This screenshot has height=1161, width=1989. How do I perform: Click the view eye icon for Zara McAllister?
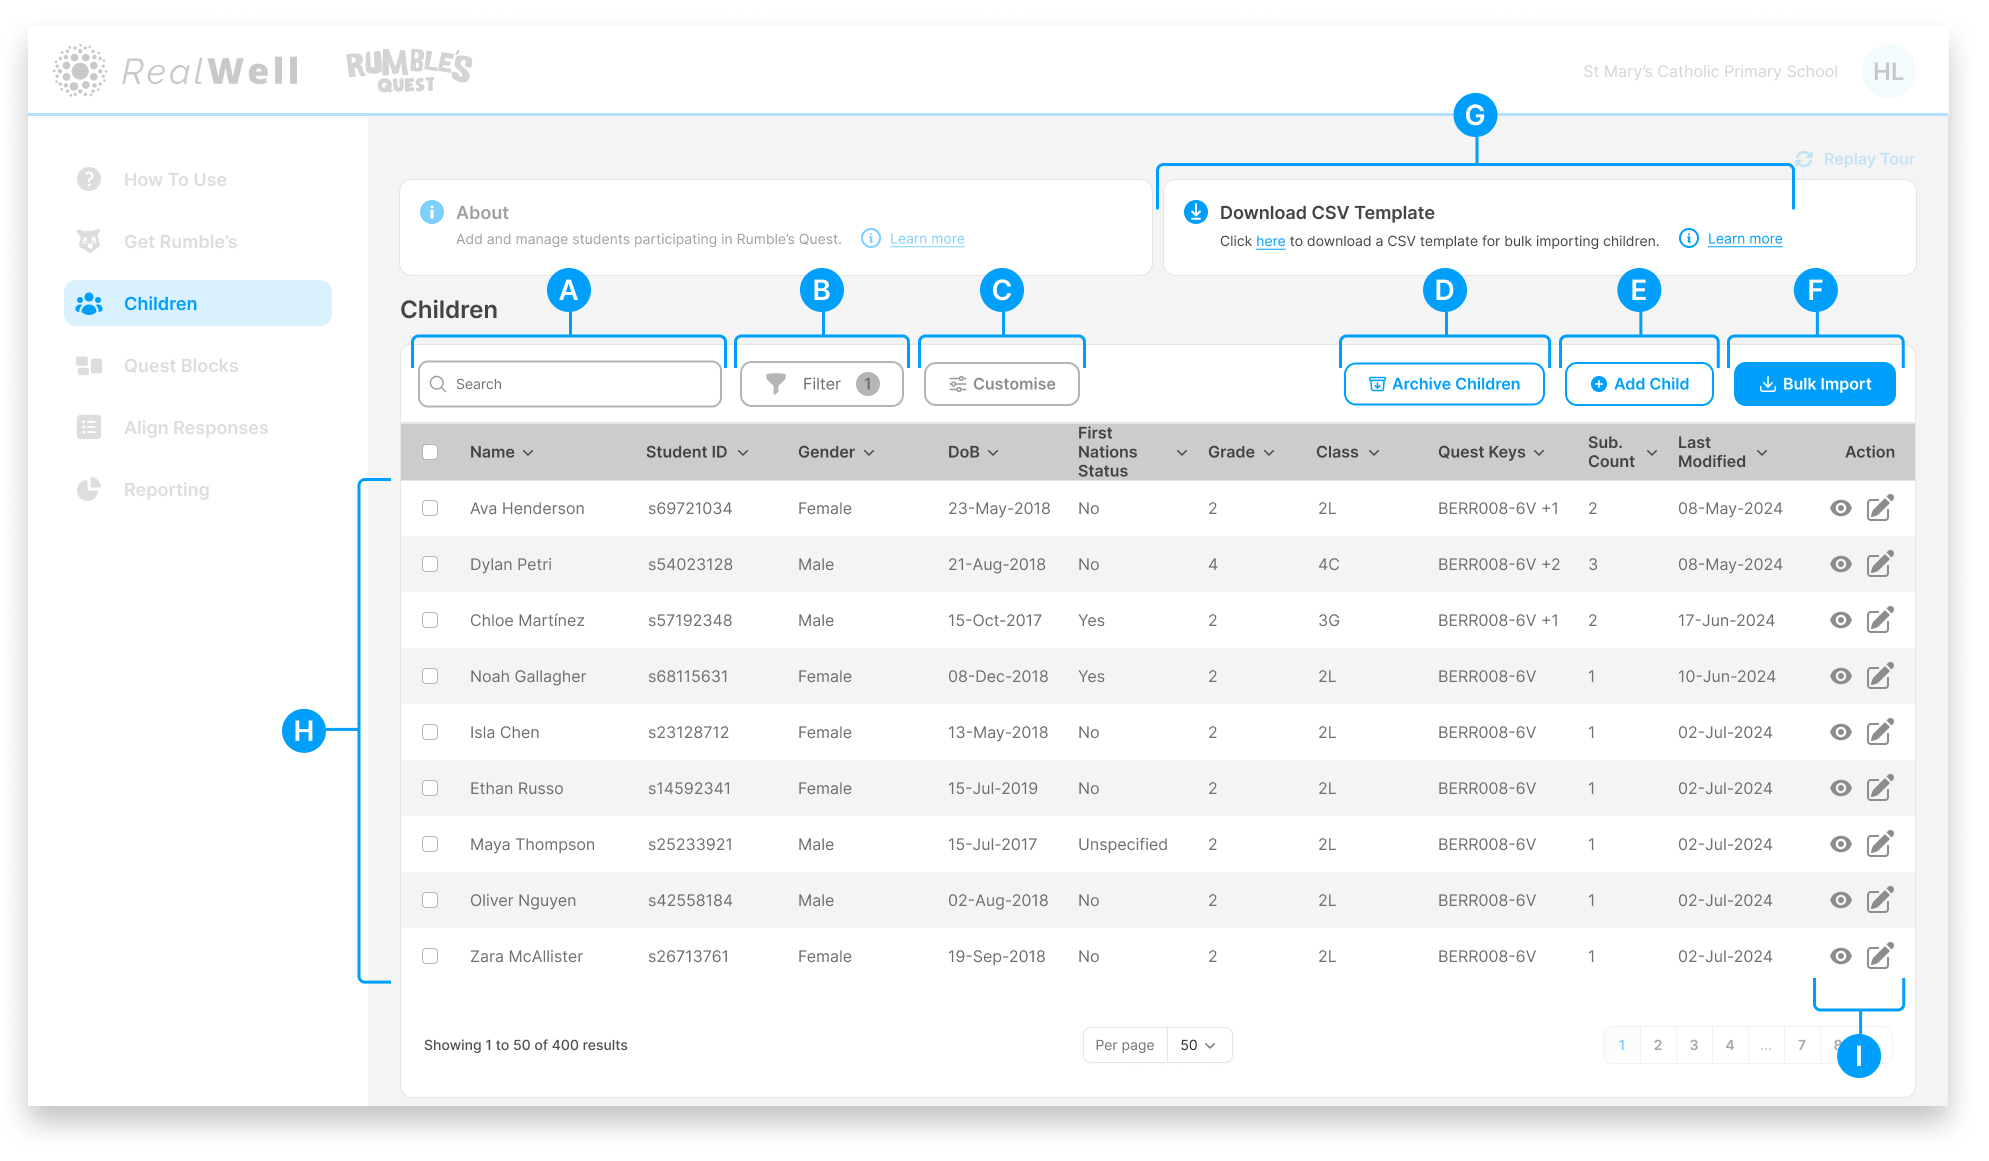tap(1840, 956)
